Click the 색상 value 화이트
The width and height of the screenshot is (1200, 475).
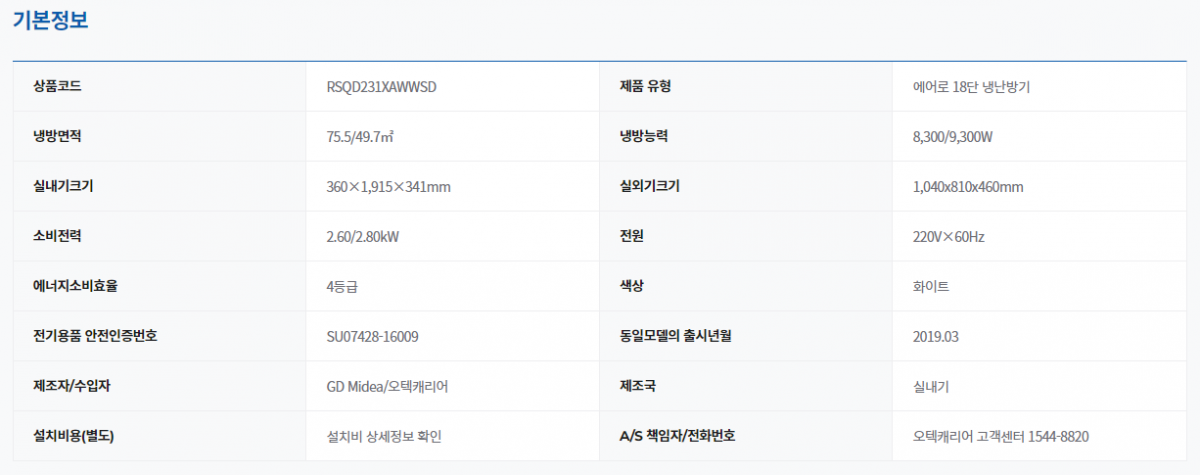point(931,286)
